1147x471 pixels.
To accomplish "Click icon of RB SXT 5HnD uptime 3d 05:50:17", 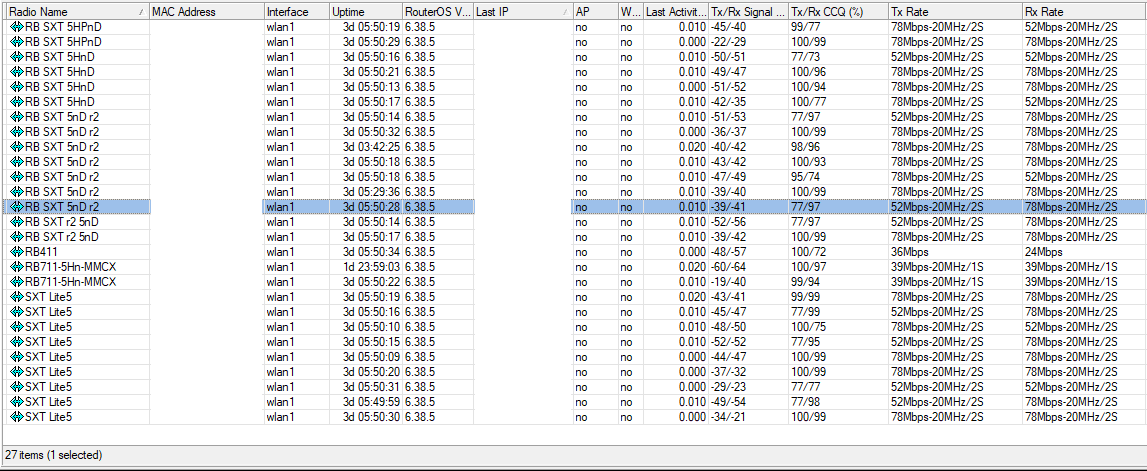I will point(18,102).
